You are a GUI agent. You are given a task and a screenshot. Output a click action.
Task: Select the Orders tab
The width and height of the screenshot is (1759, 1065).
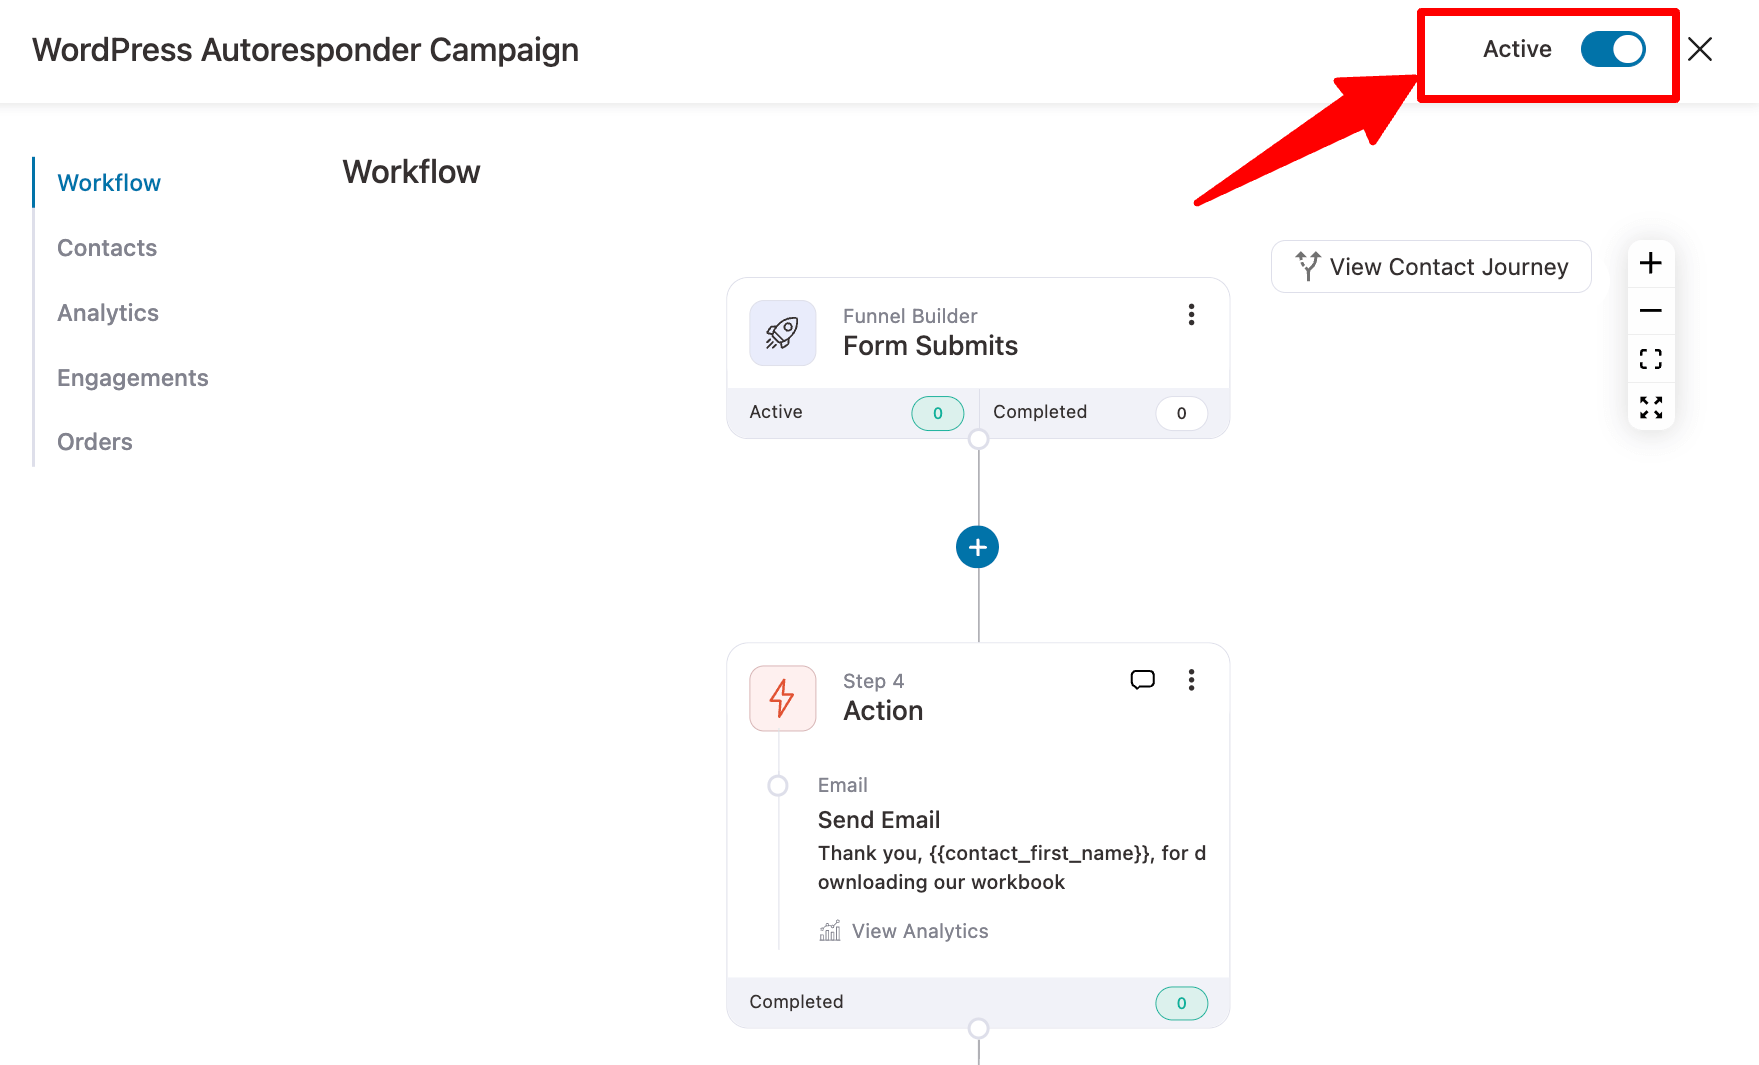[95, 442]
